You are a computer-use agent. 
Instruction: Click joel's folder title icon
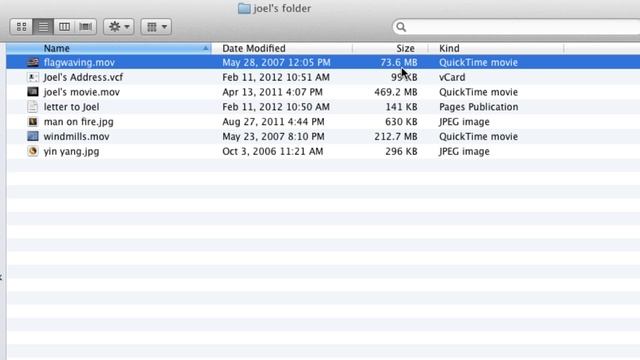(244, 8)
